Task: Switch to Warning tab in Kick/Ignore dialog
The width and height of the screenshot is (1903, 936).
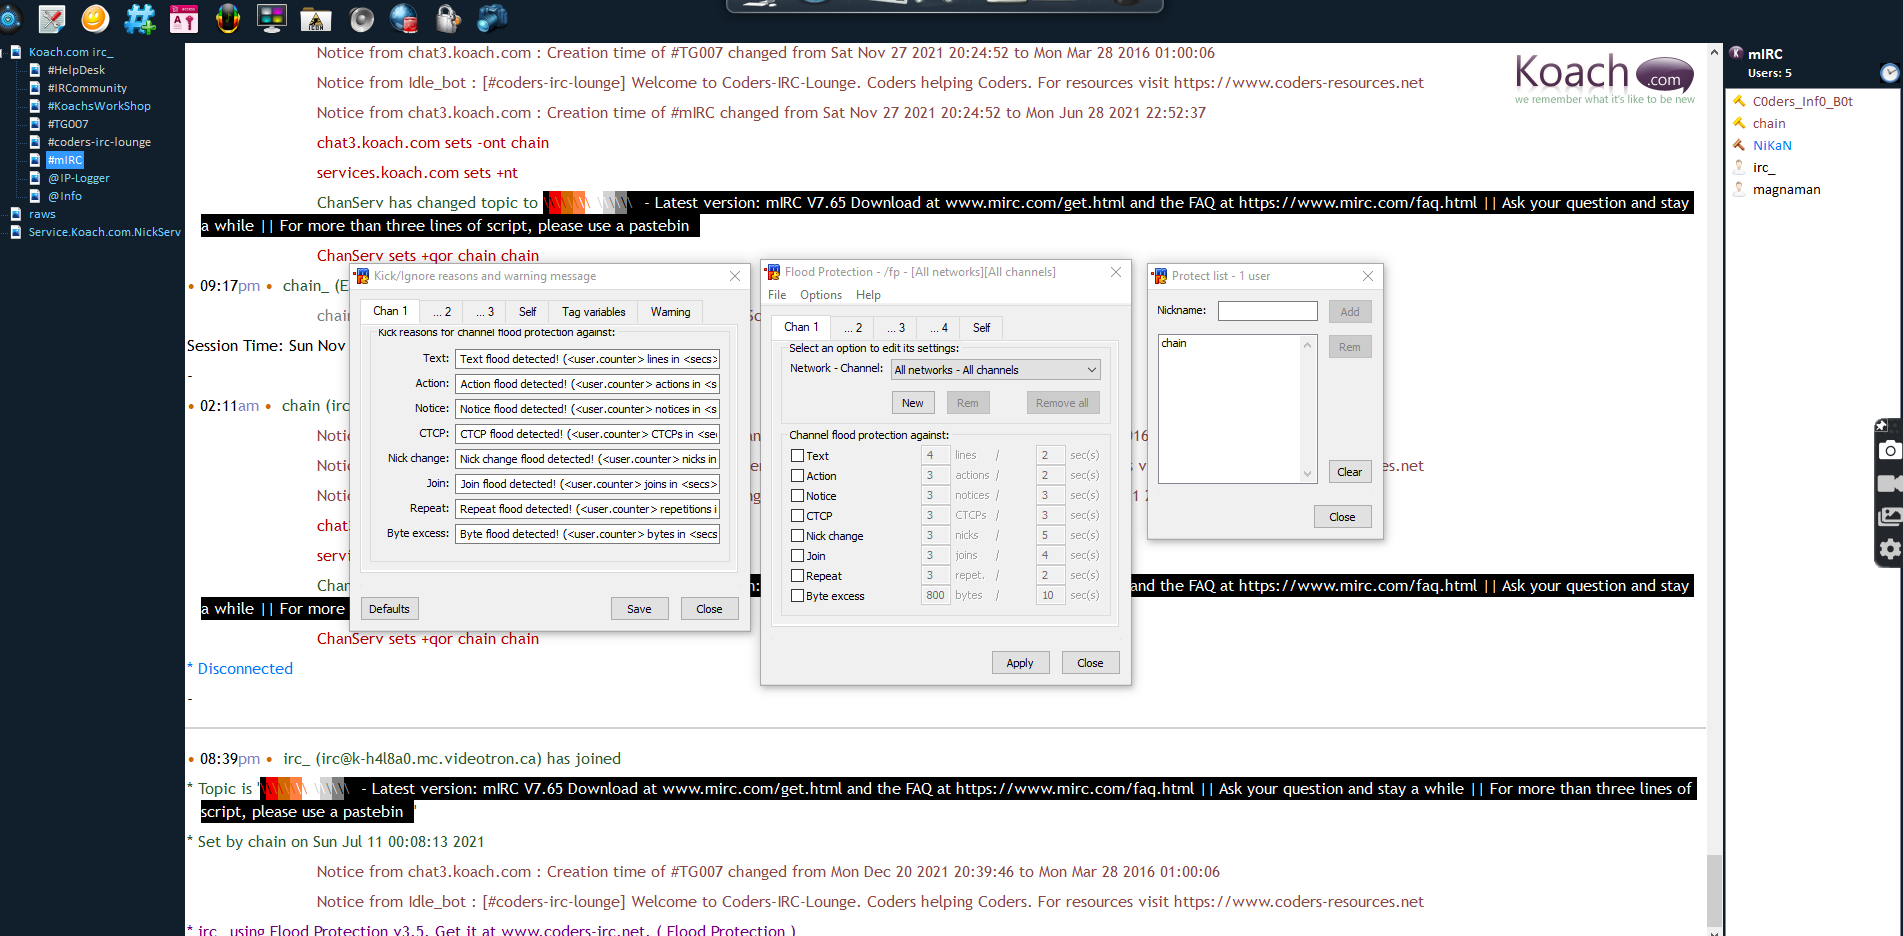Action: coord(670,312)
